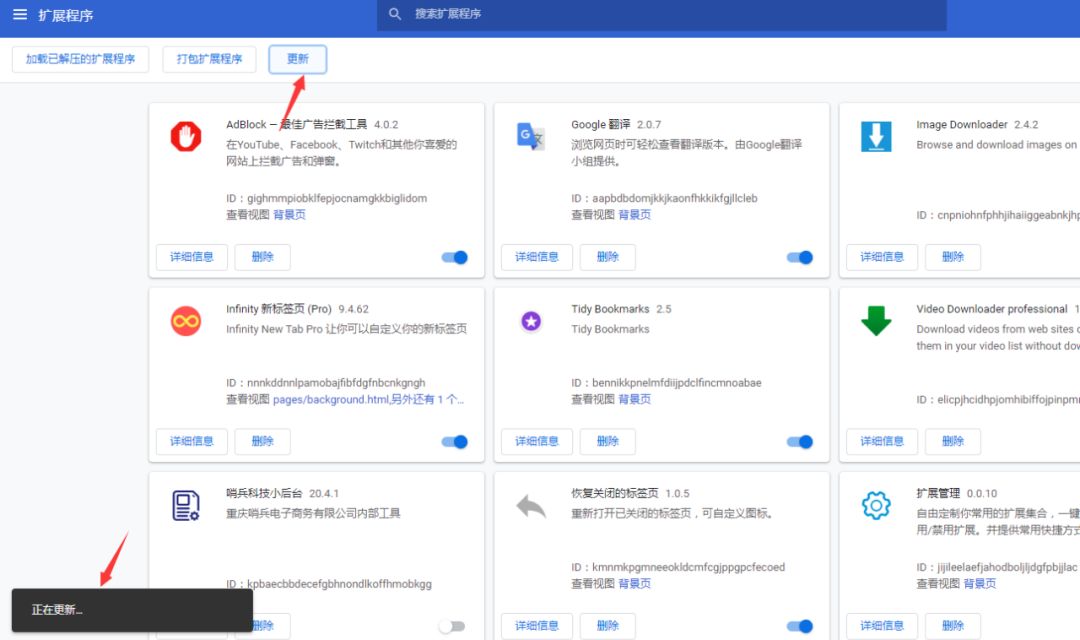The height and width of the screenshot is (640, 1080).
Task: Turn off the Tidy Bookmarks toggle
Action: coord(800,442)
